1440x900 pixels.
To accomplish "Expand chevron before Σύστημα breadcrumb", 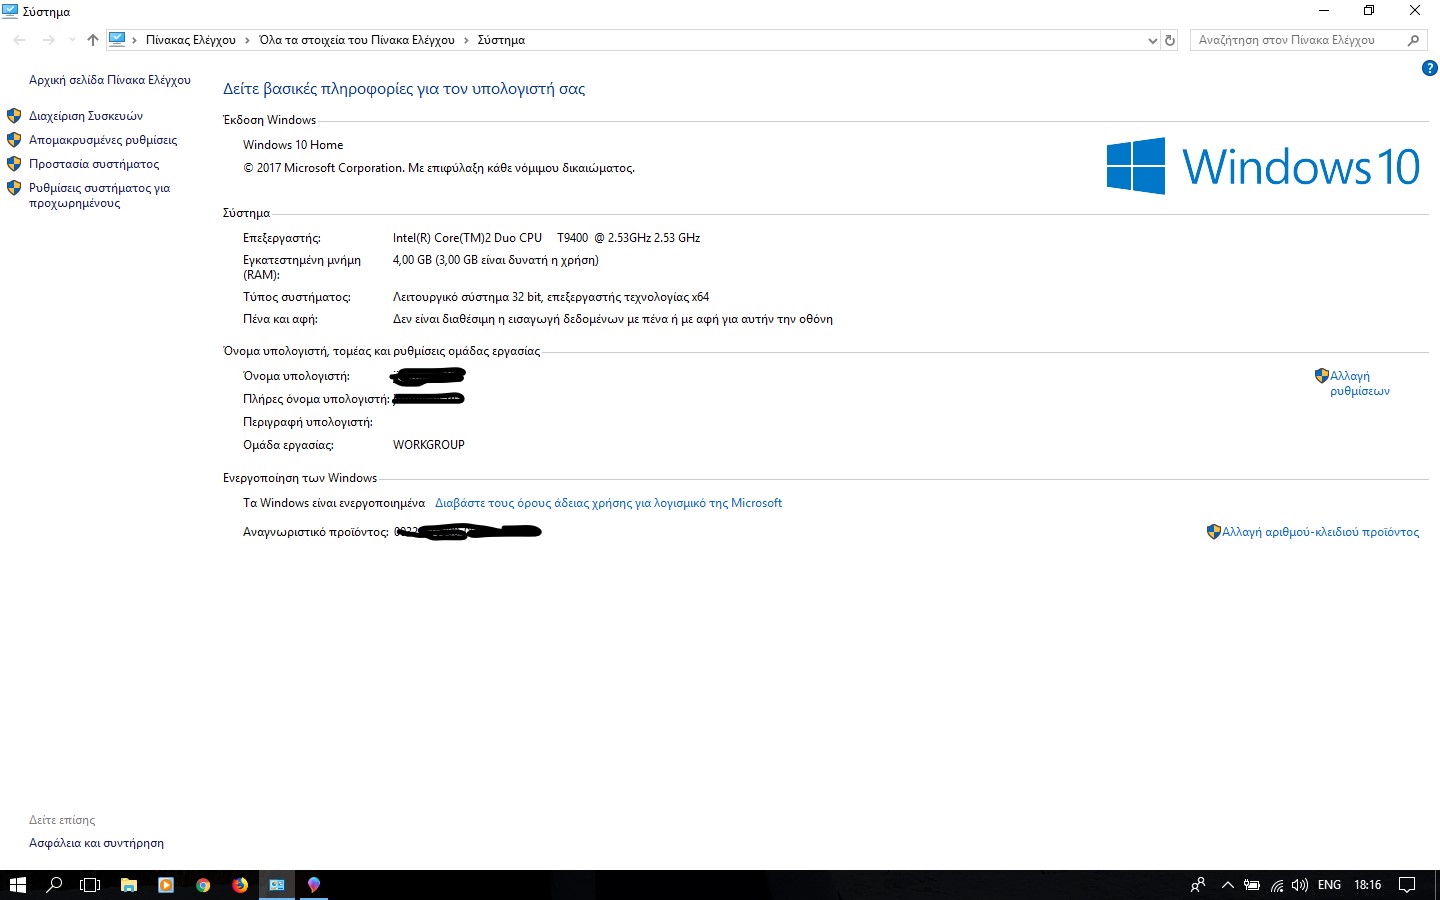I will [x=466, y=40].
